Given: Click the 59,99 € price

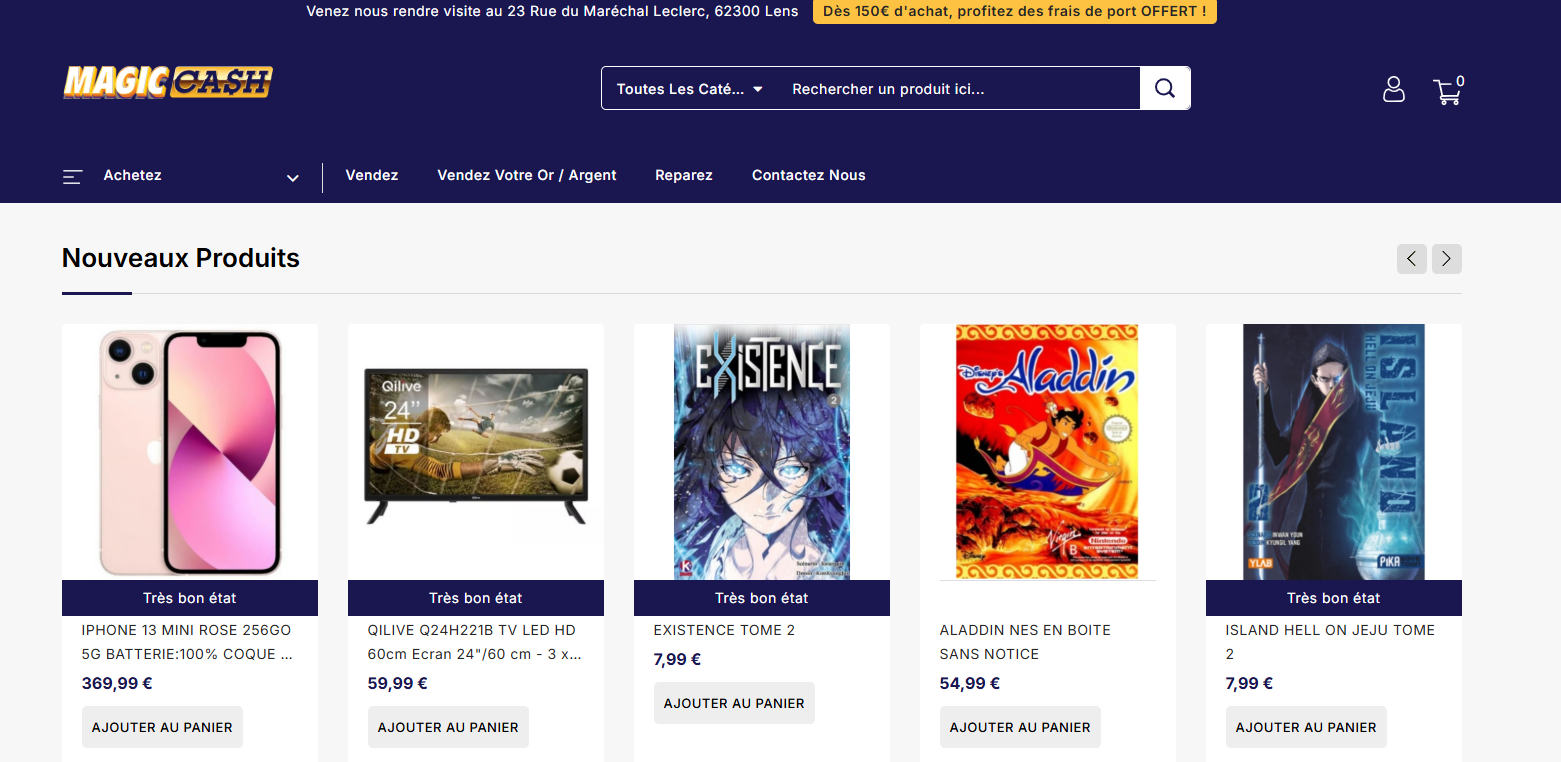Looking at the screenshot, I should [398, 684].
